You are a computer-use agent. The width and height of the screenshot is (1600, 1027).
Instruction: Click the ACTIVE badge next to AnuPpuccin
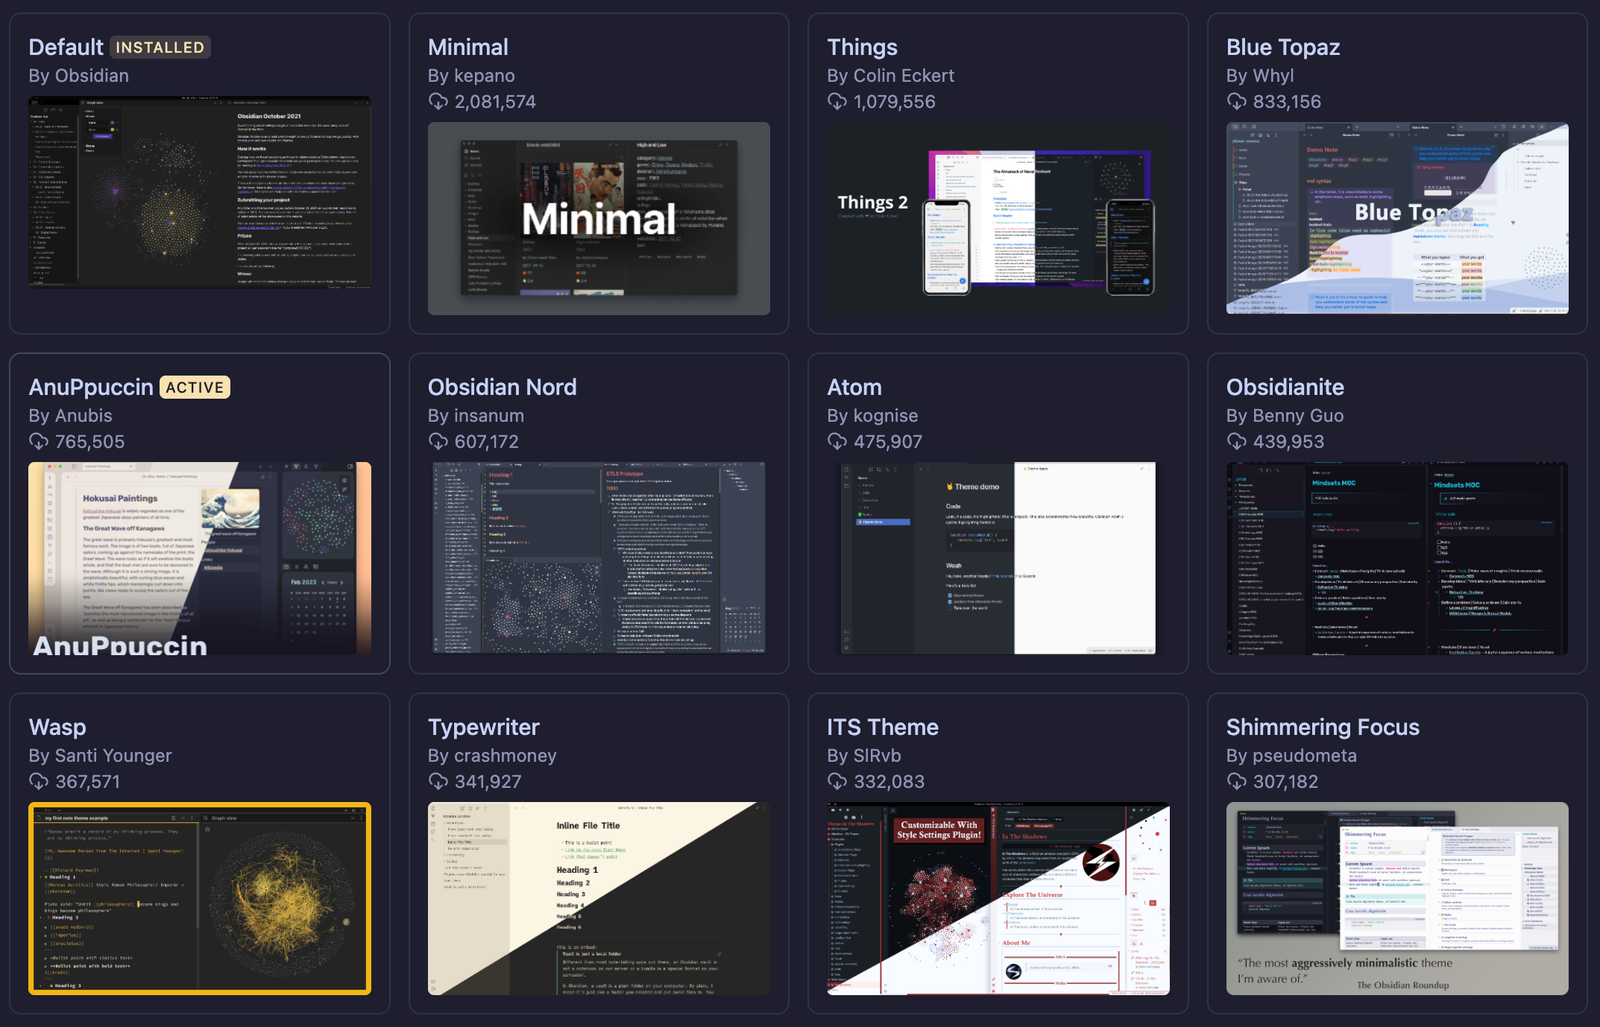[x=195, y=387]
